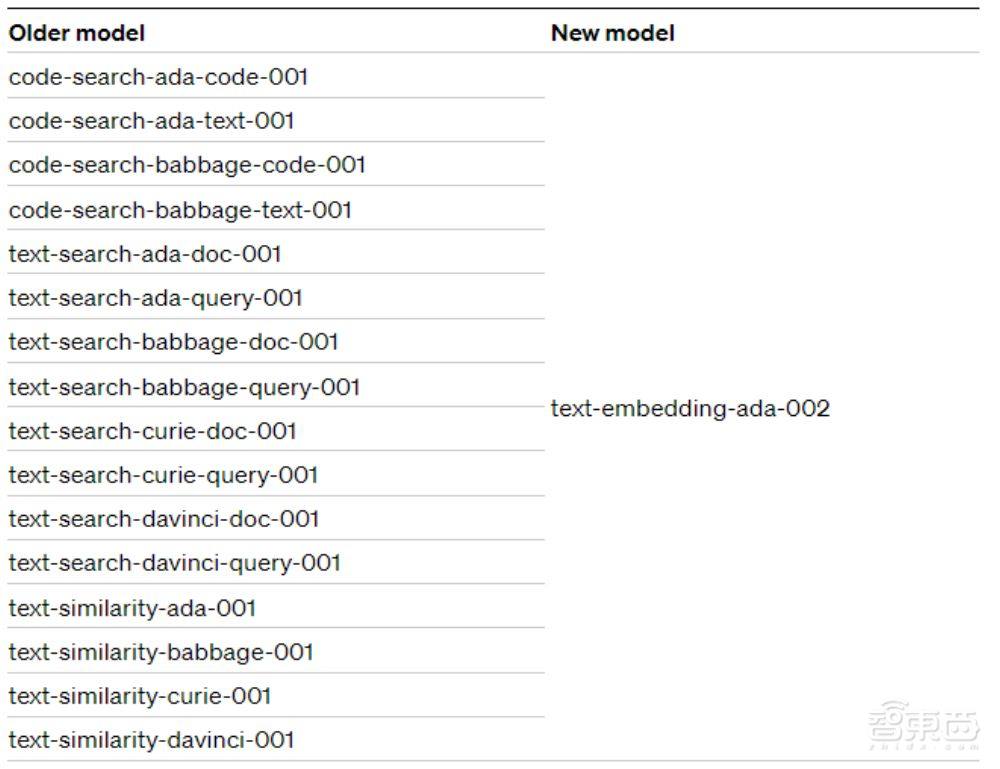Click text-search-davinci-query-001 entry
Viewport: 1000px width, 769px height.
174,563
